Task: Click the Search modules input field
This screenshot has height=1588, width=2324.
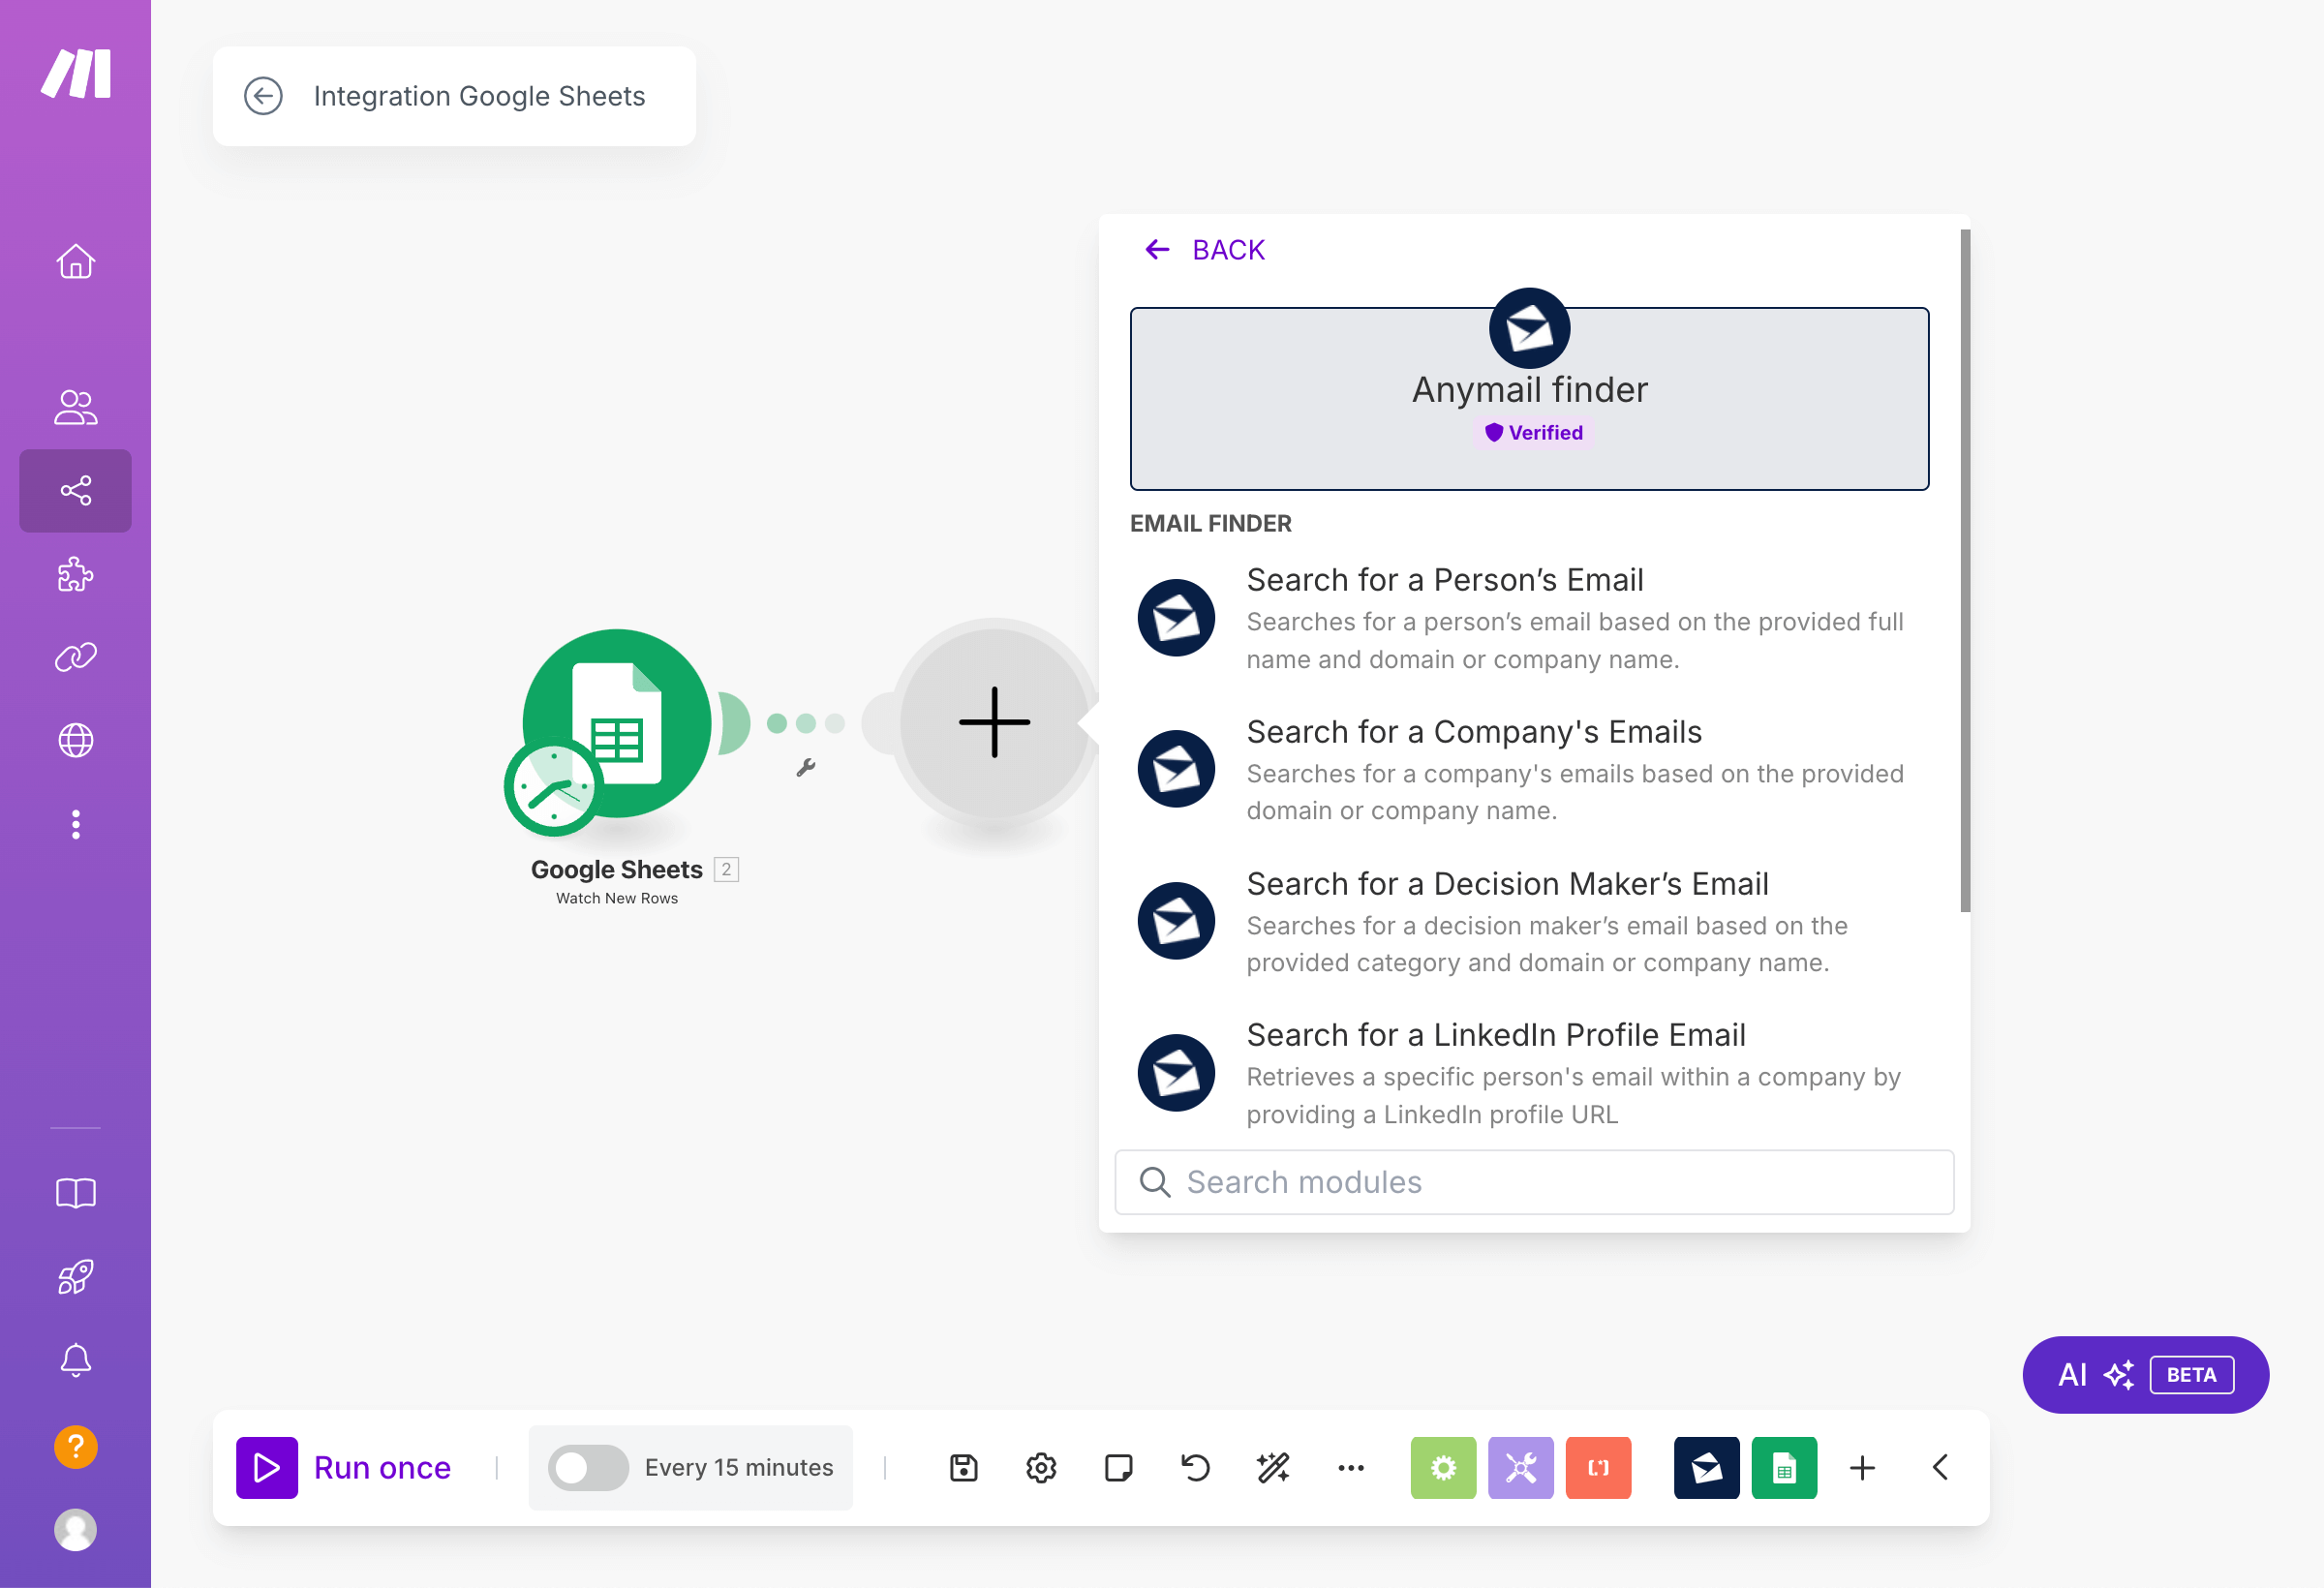Action: [x=1534, y=1182]
